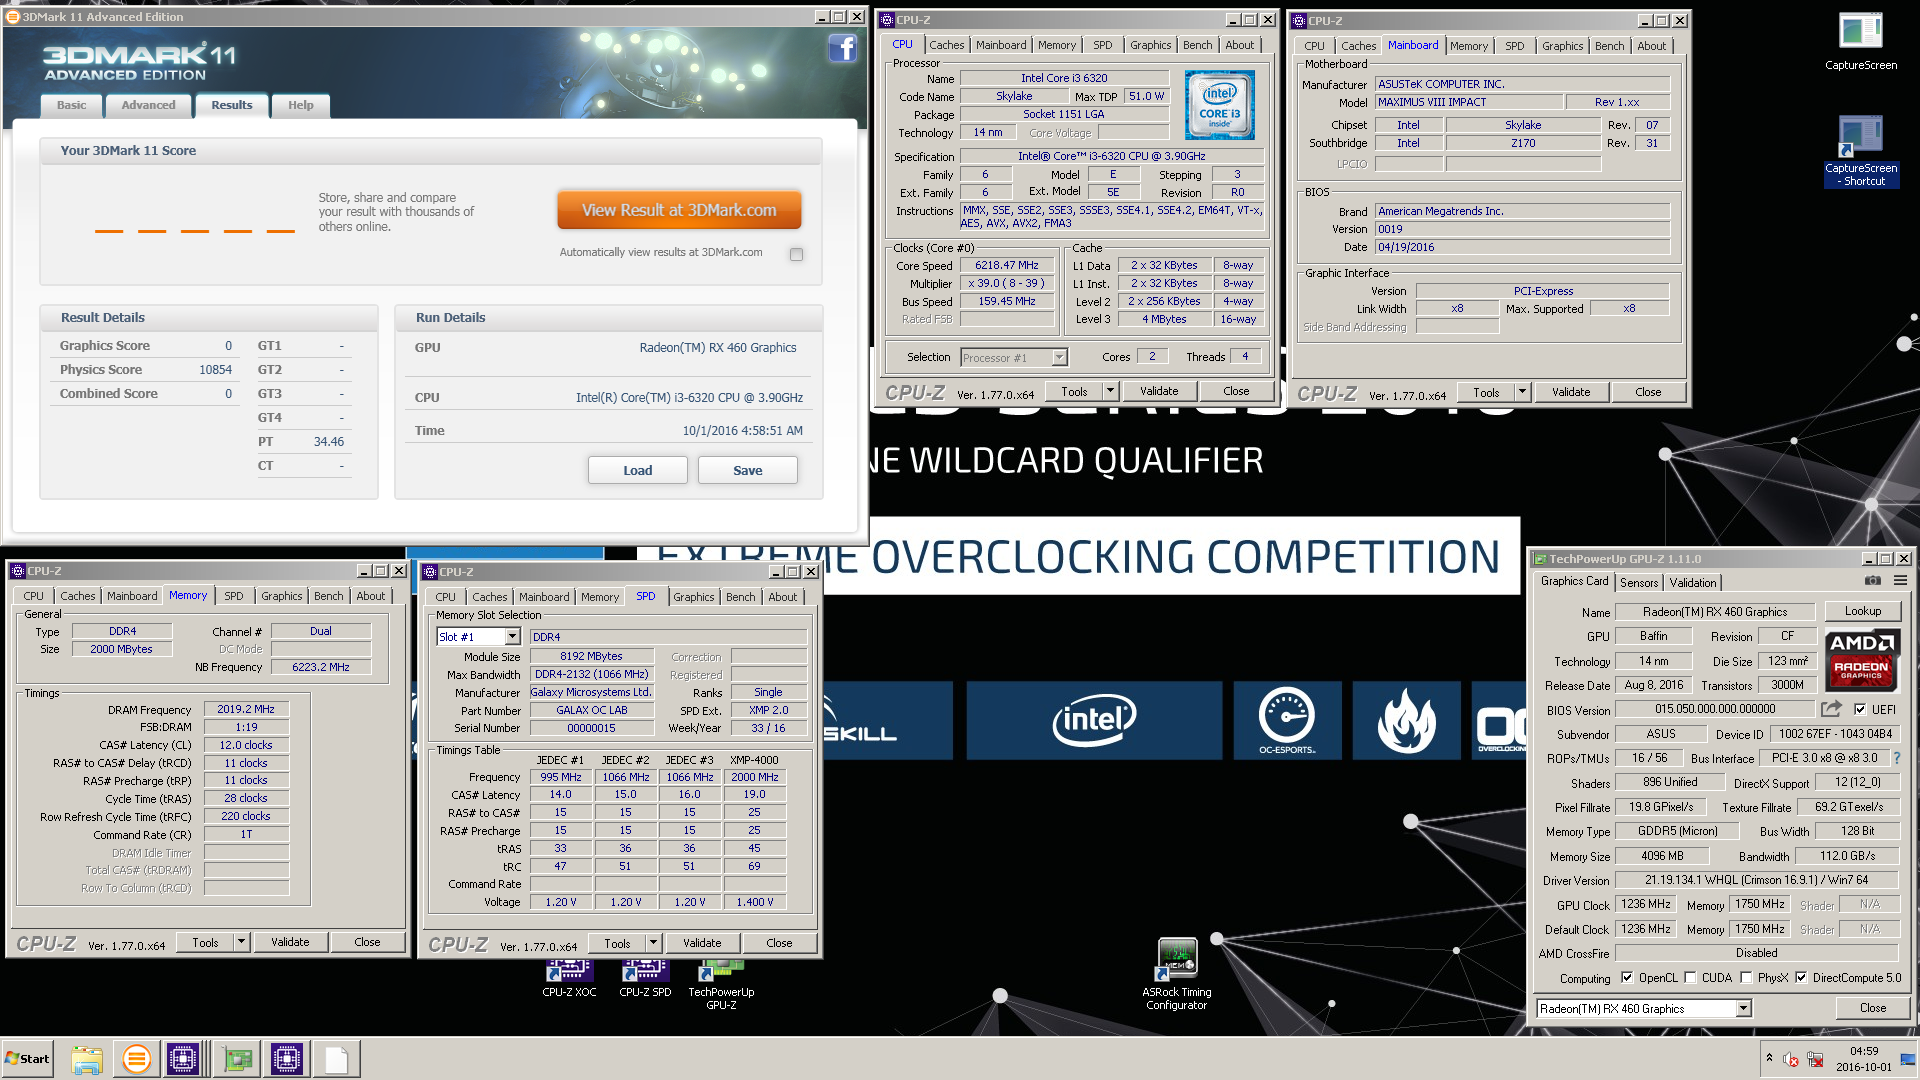Click the Close button in GPU-Z

click(x=1872, y=1008)
